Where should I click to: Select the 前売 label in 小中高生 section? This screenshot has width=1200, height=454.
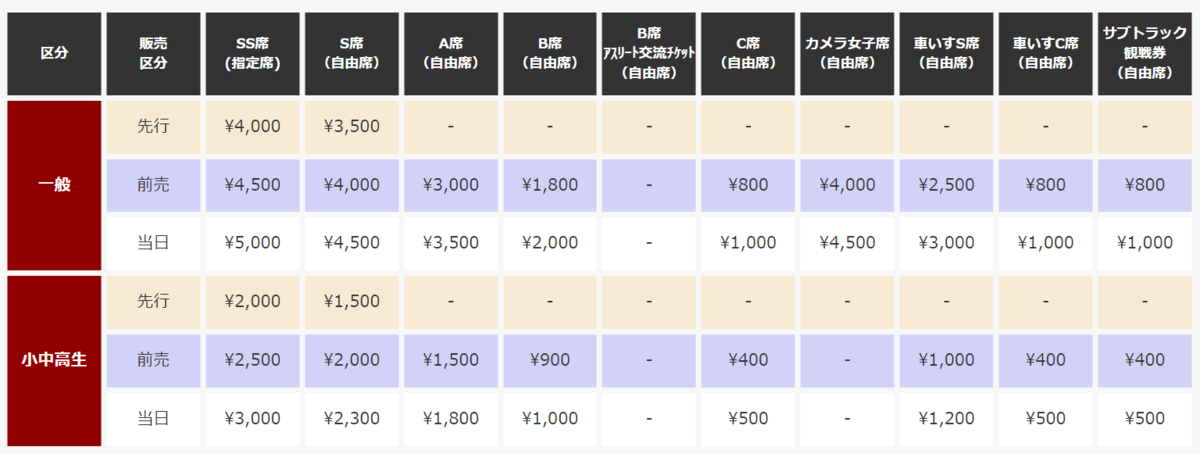click(153, 360)
